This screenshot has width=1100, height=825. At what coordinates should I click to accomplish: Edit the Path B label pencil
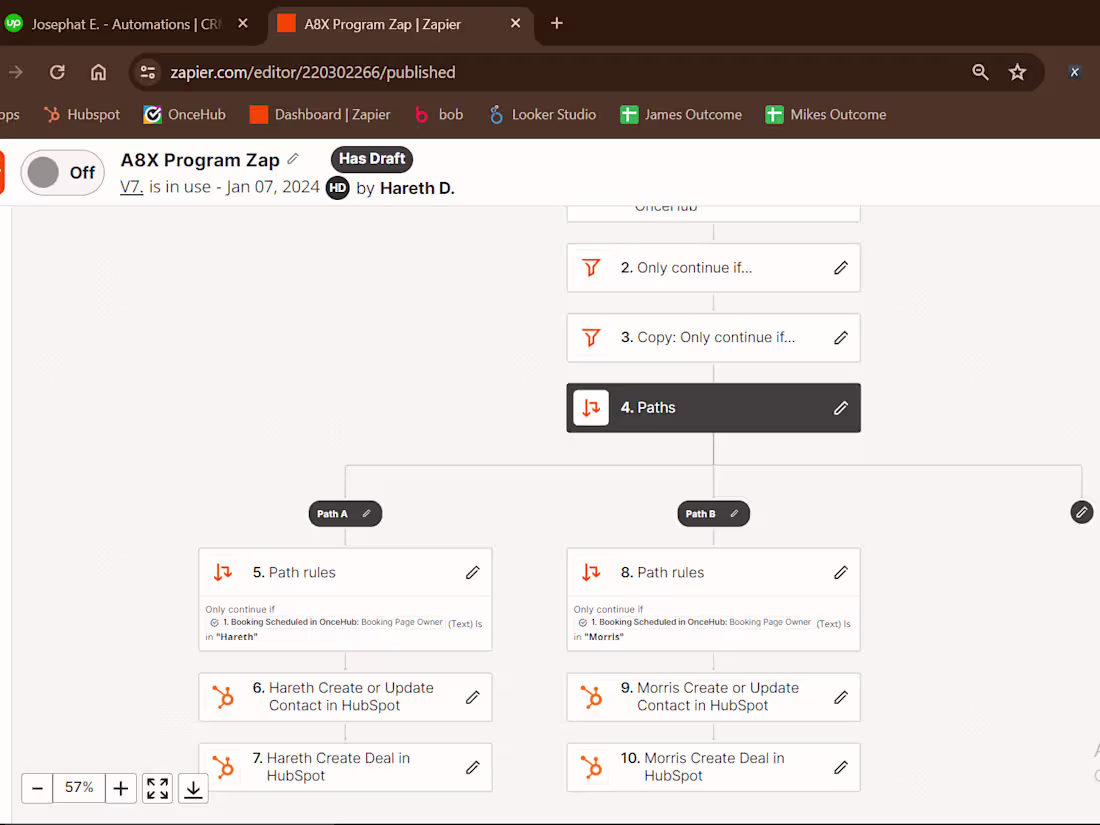[x=735, y=513]
